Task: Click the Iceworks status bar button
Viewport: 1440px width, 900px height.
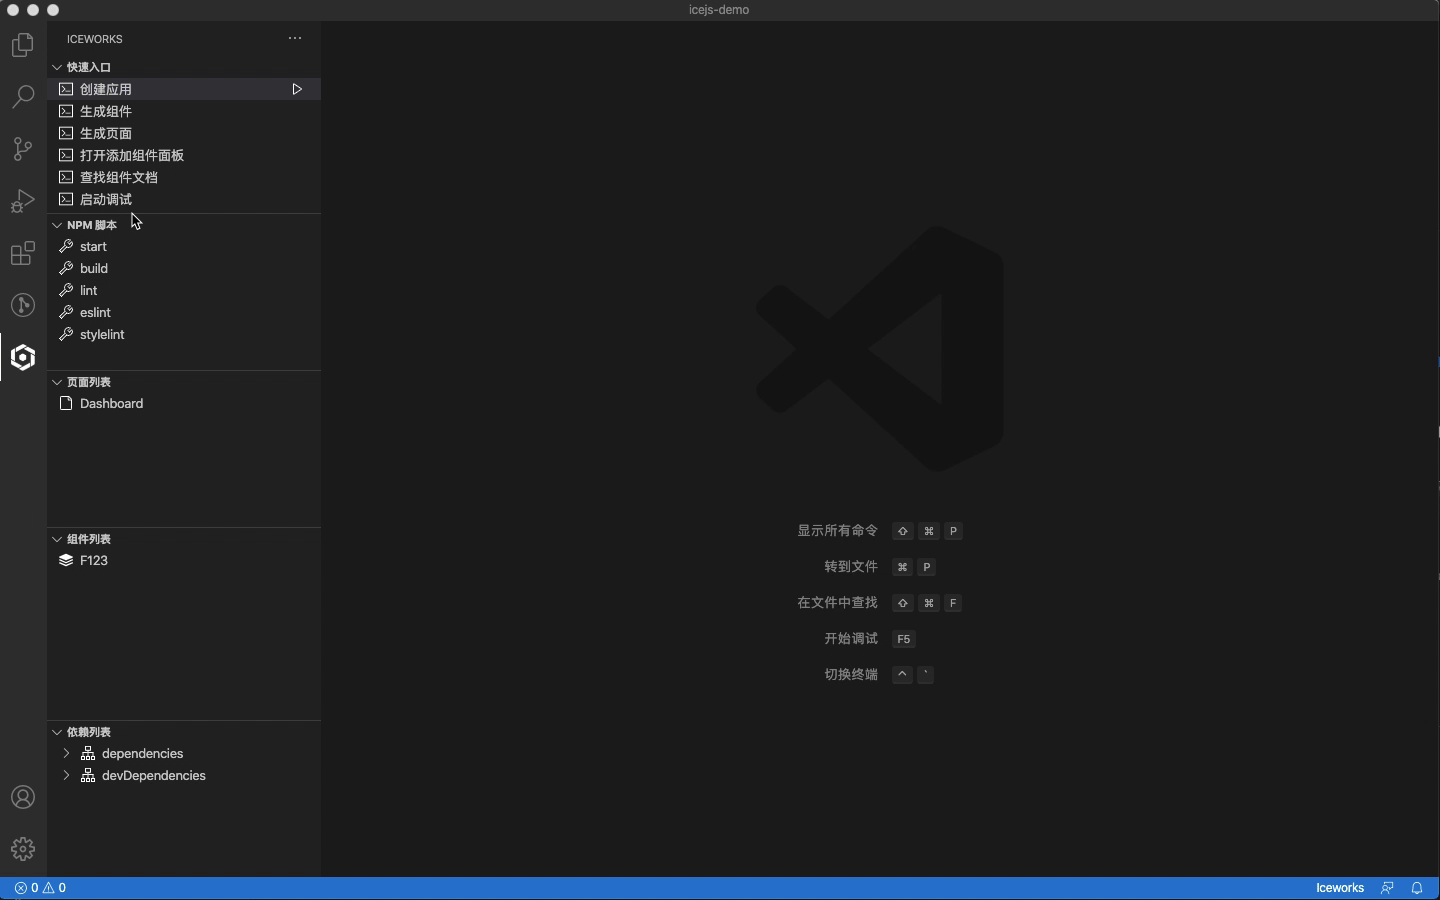Action: pos(1340,888)
